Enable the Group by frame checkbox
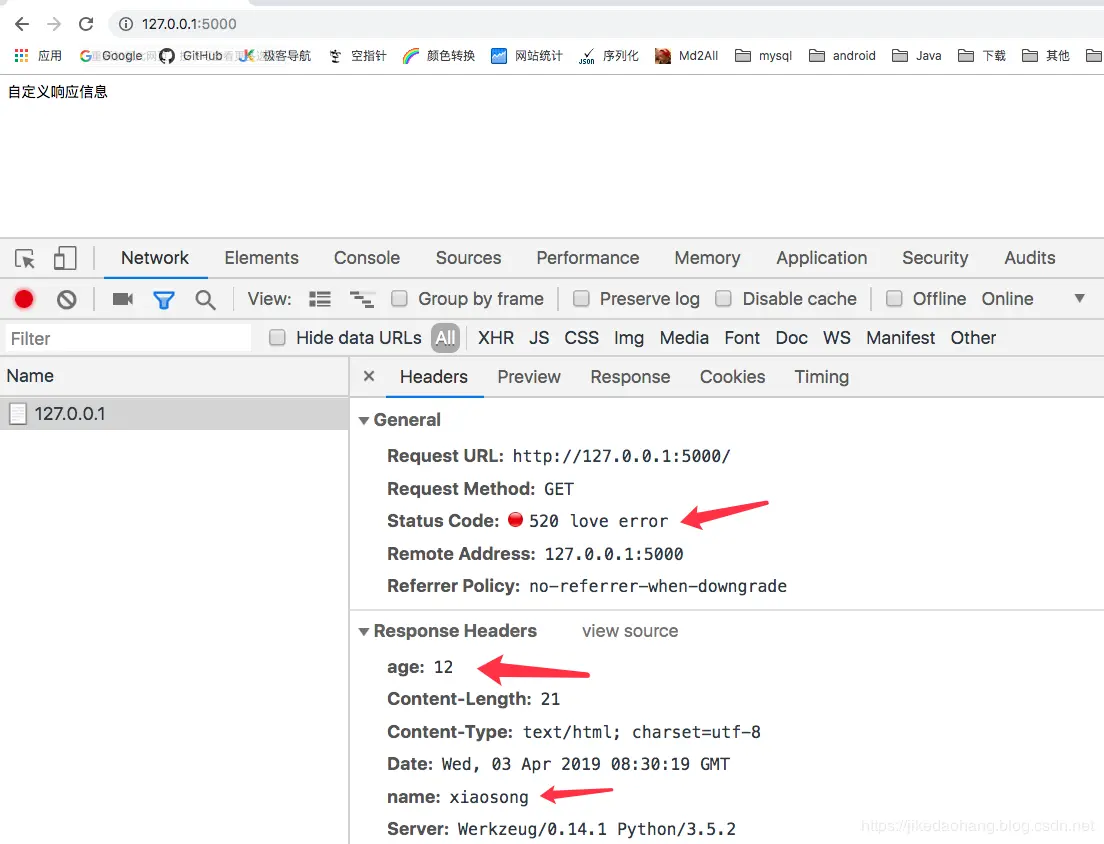The height and width of the screenshot is (844, 1104). tap(399, 298)
